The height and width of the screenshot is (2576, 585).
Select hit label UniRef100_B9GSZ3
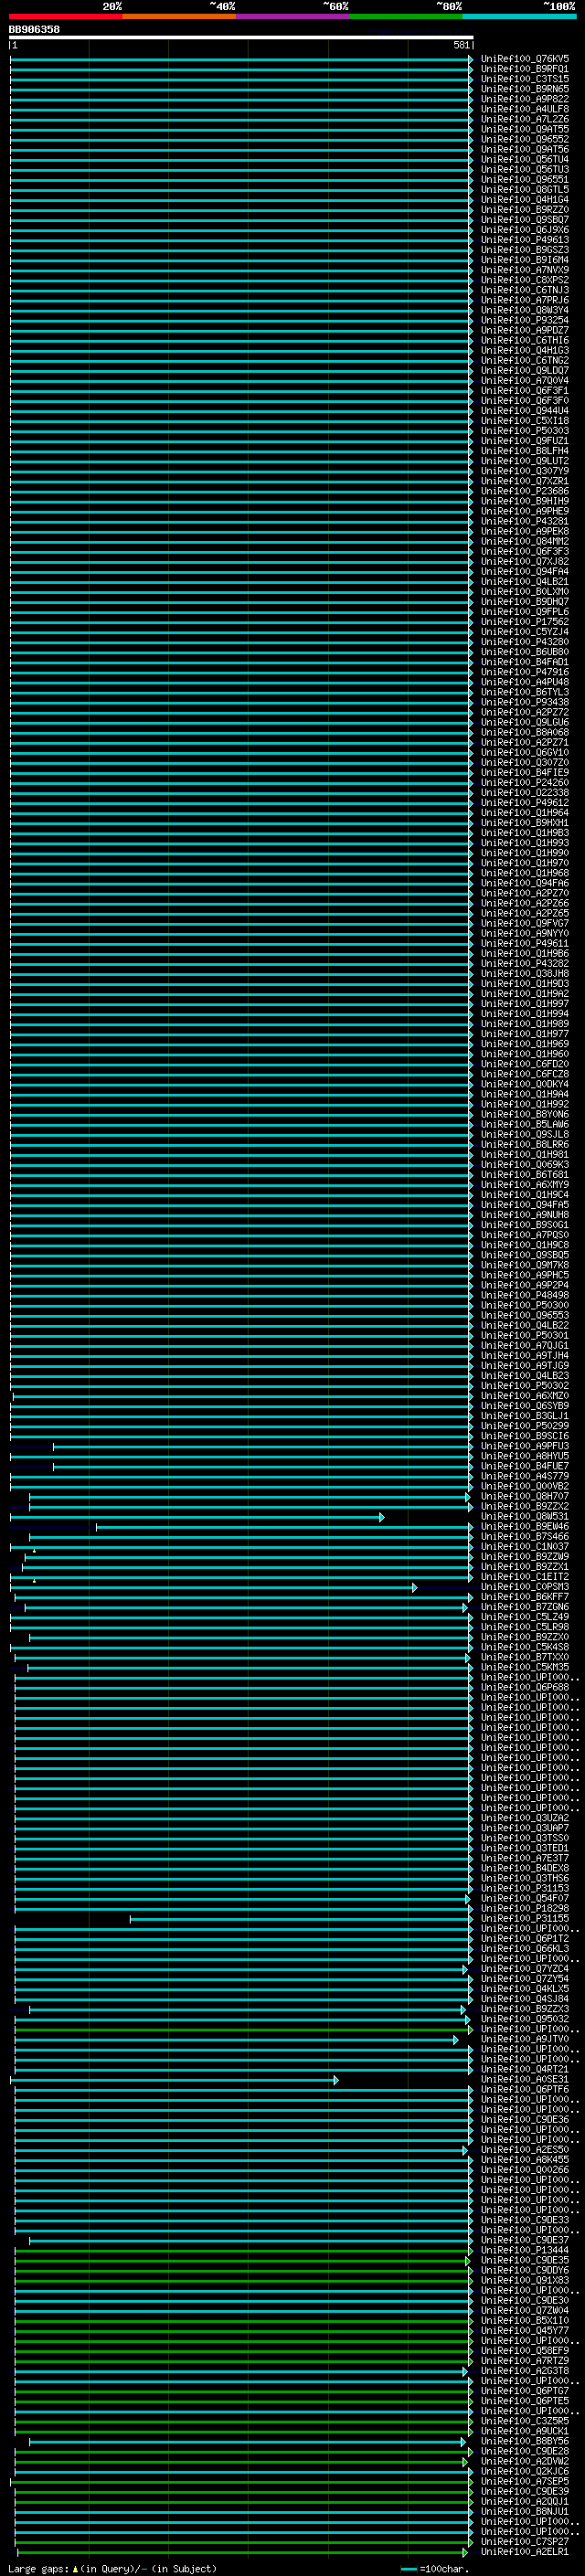(524, 250)
